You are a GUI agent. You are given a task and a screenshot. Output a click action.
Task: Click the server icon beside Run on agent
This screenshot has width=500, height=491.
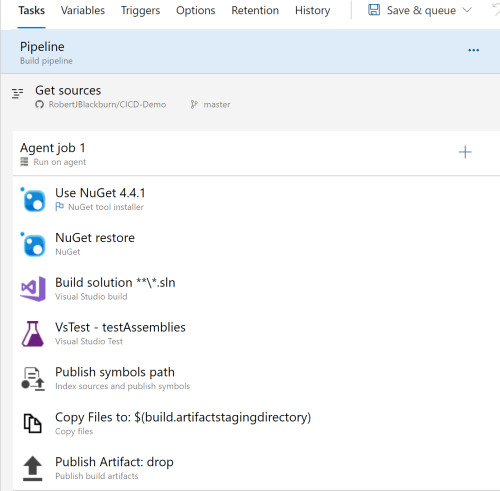(x=24, y=162)
